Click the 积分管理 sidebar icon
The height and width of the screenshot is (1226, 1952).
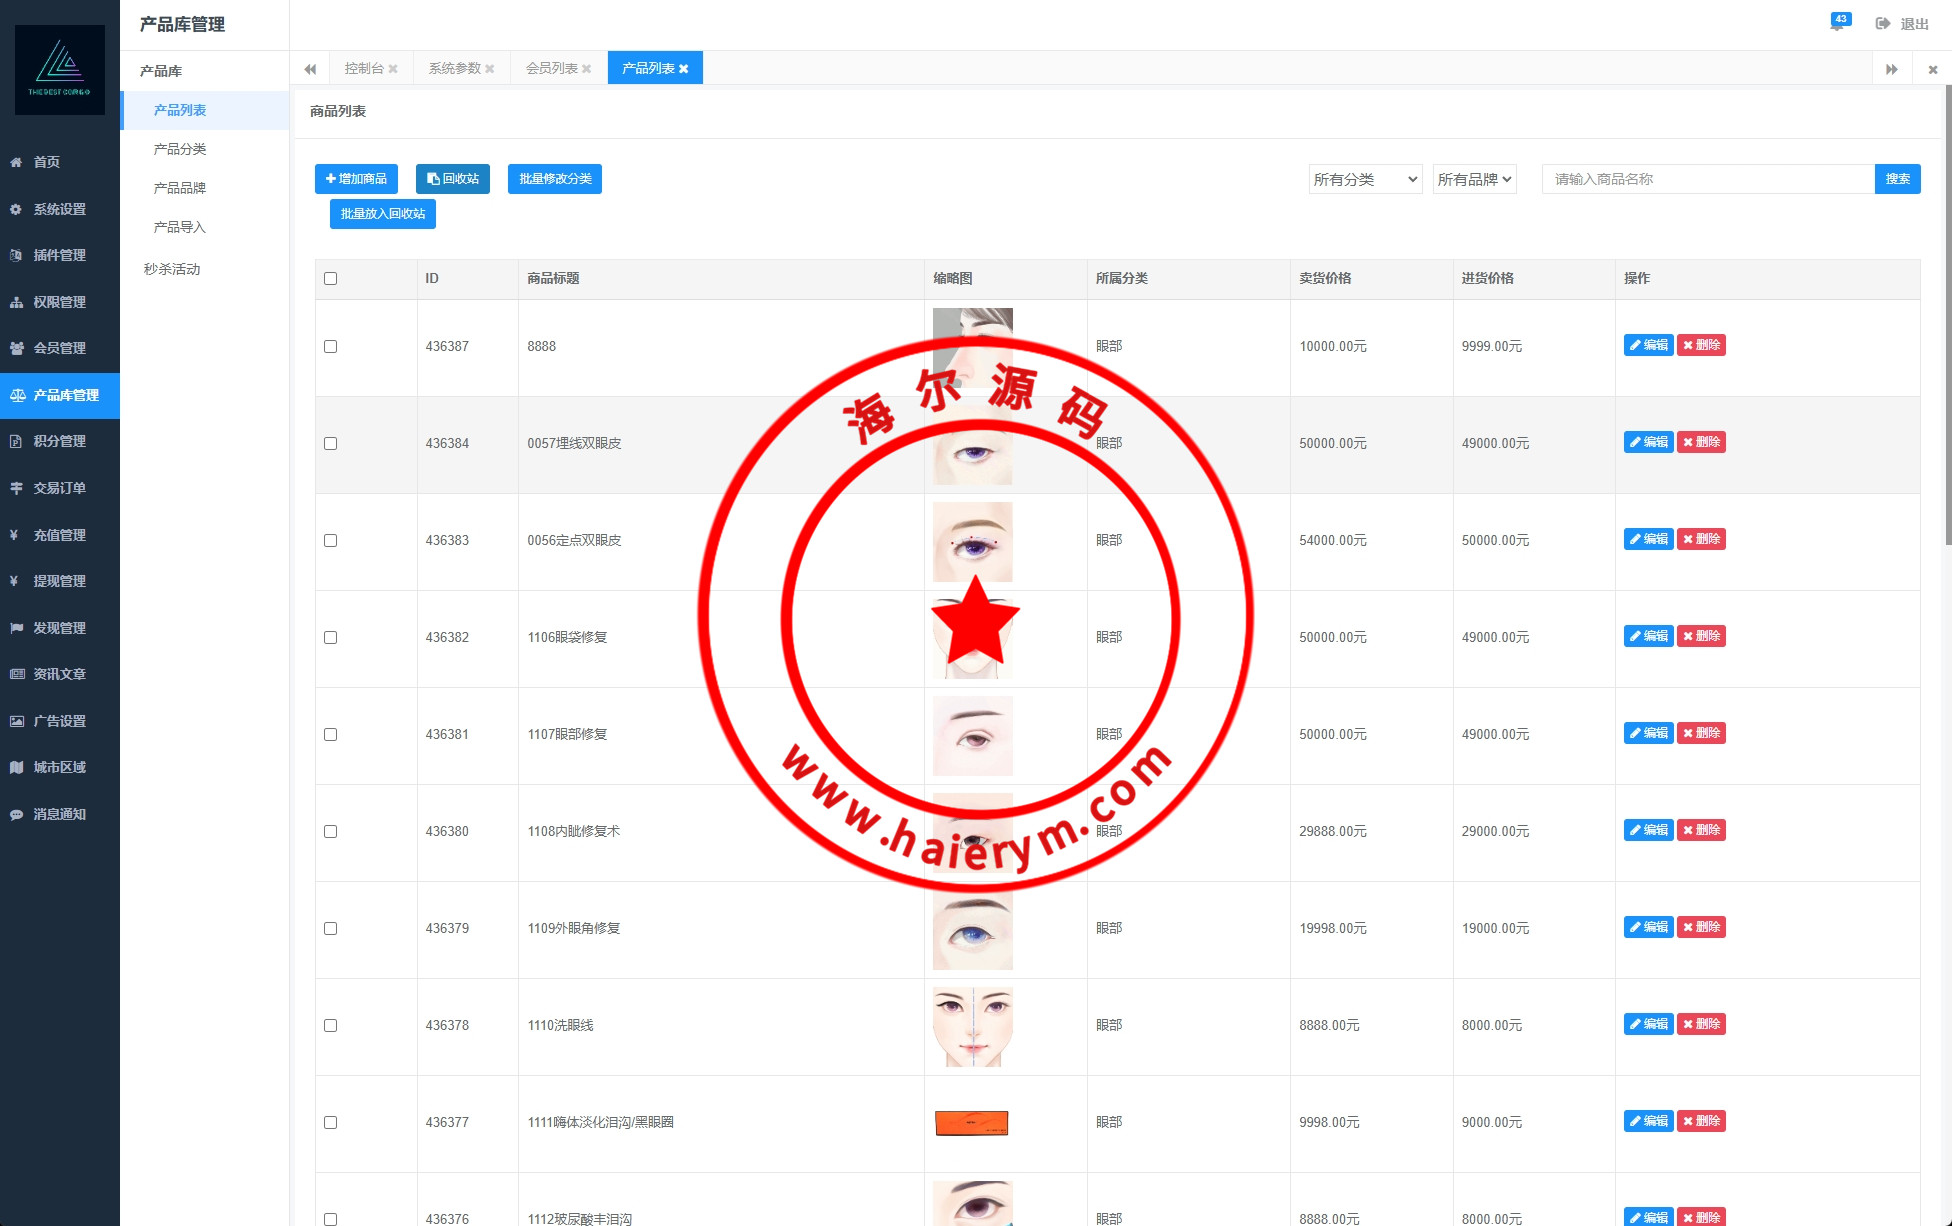click(16, 441)
